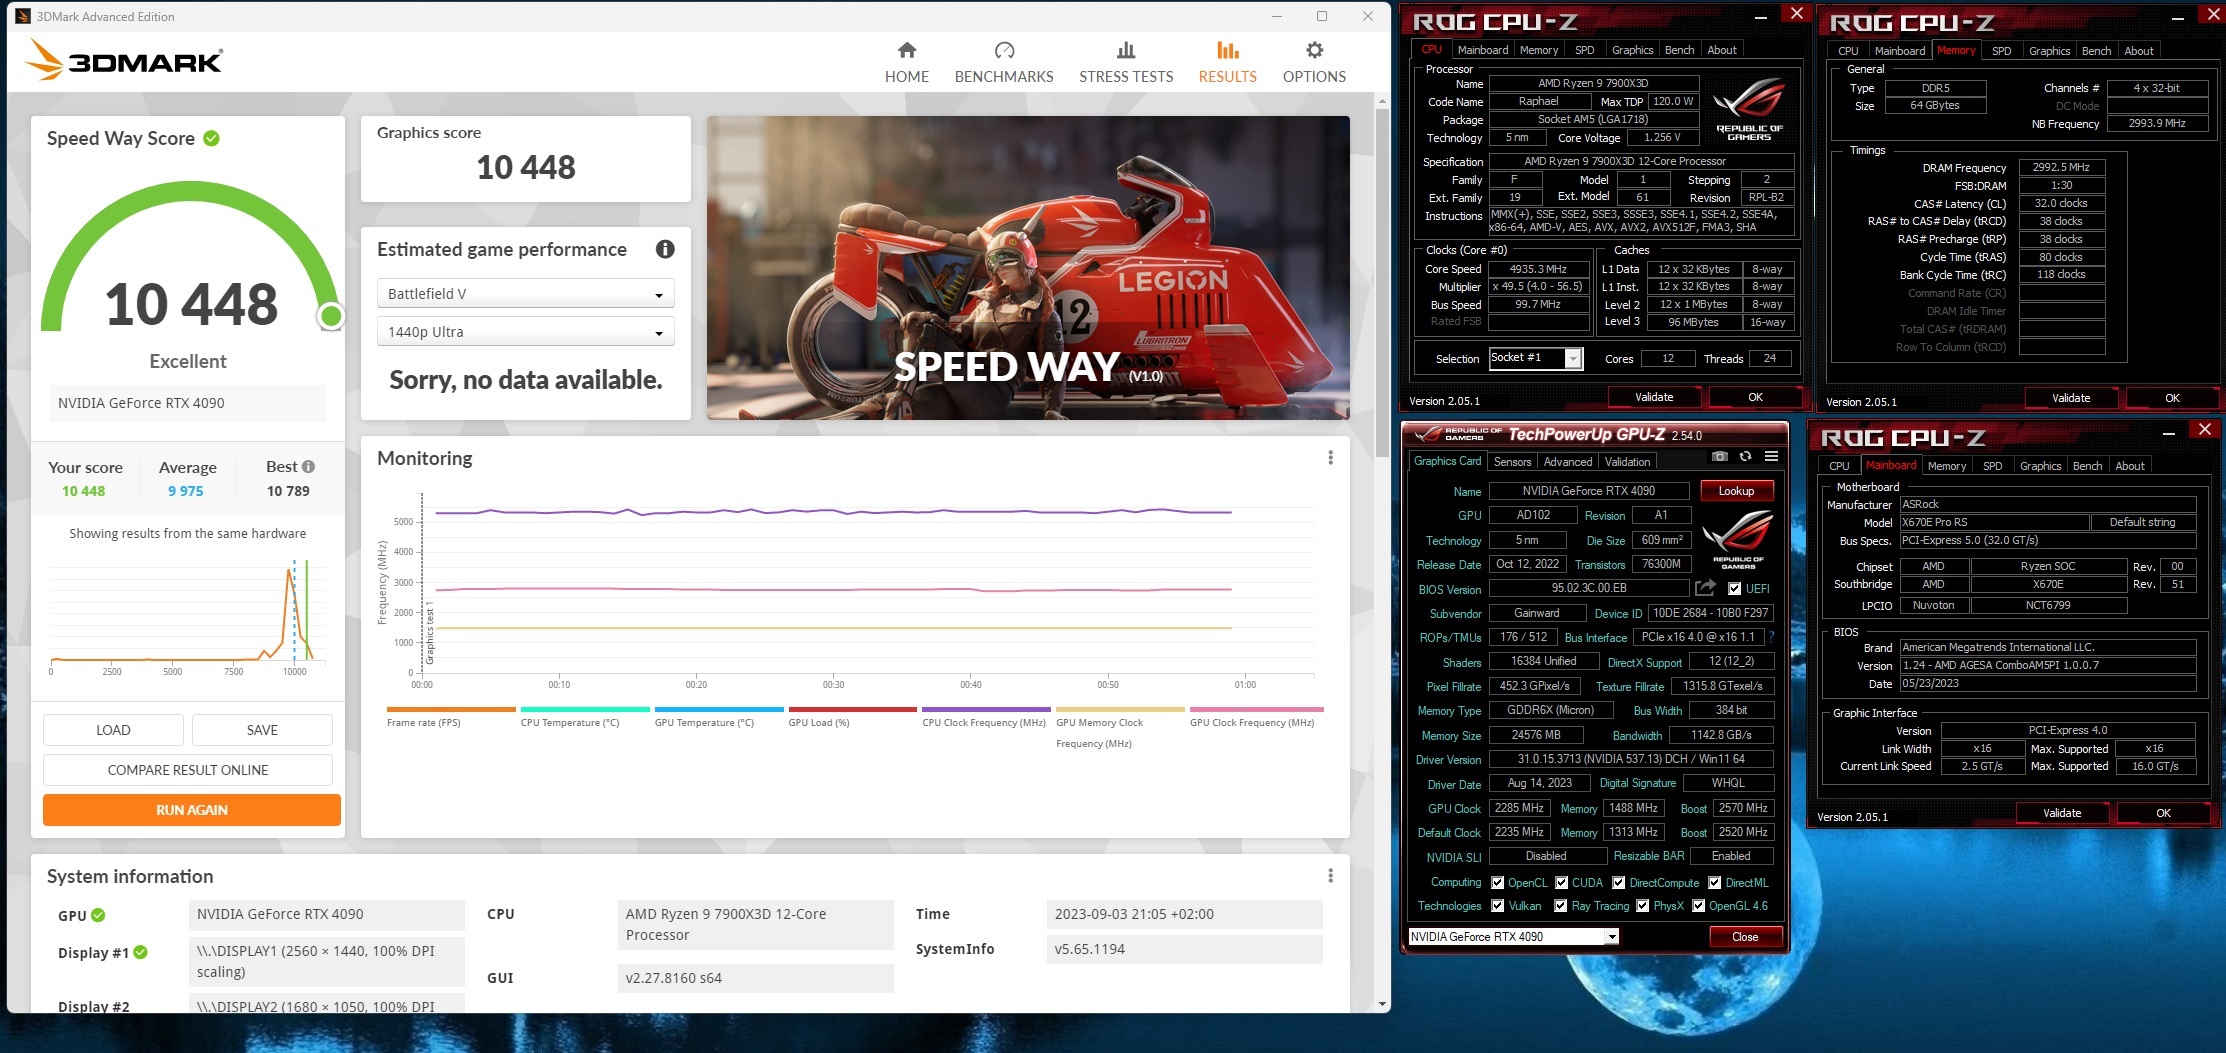The height and width of the screenshot is (1053, 2226).
Task: Open GPU-Z graphics card selection dropdown
Action: tap(1513, 937)
